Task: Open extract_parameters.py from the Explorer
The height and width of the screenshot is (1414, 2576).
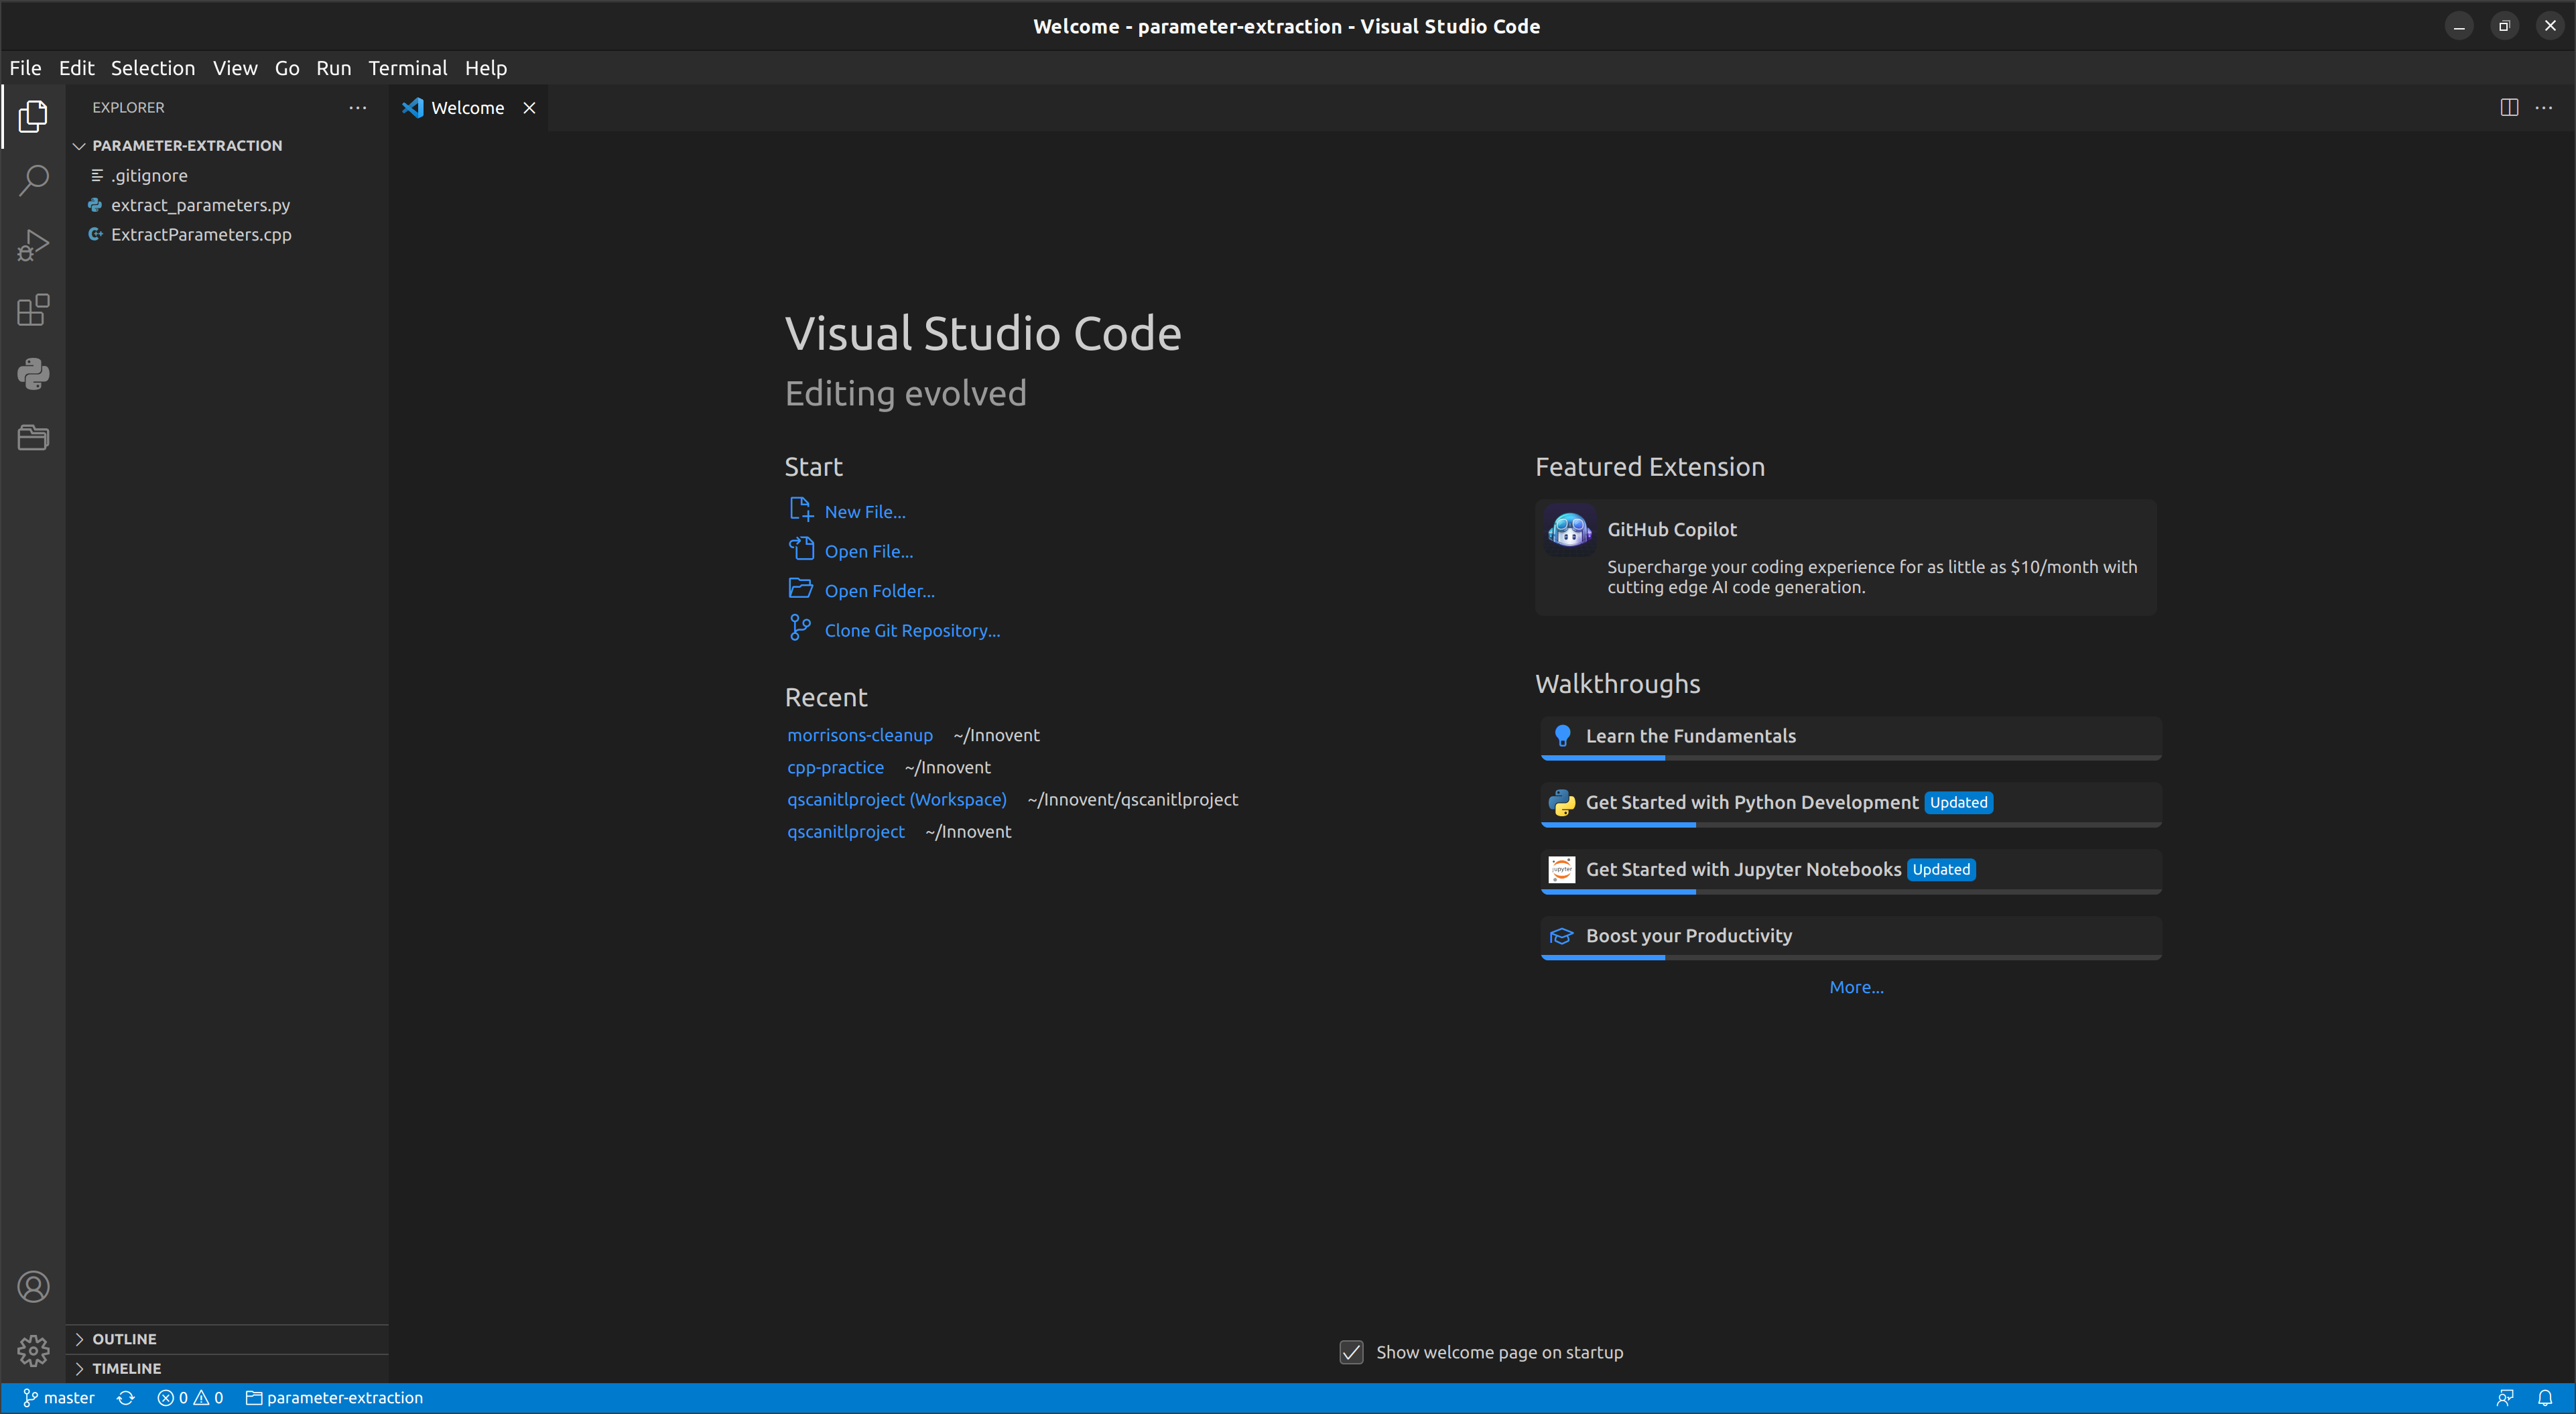Action: click(x=200, y=205)
